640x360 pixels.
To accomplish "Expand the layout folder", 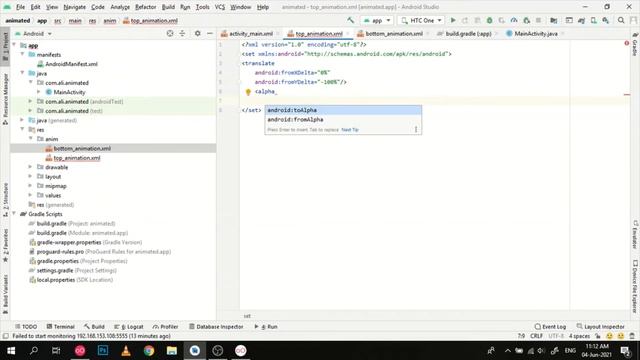I will tap(31, 176).
